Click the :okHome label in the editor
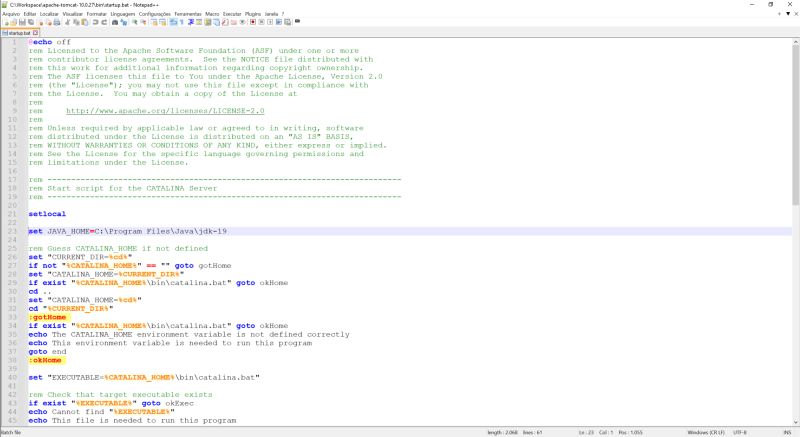800x437 pixels. click(45, 360)
